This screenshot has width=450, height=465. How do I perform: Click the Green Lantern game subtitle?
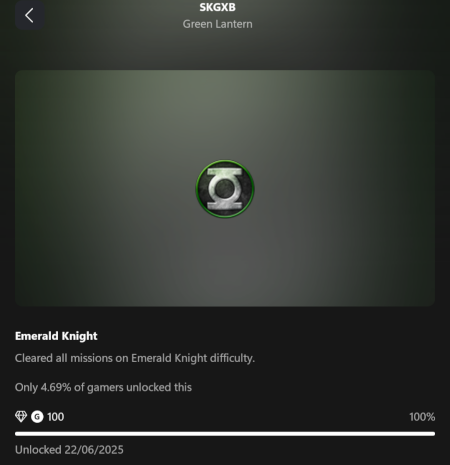(x=217, y=24)
